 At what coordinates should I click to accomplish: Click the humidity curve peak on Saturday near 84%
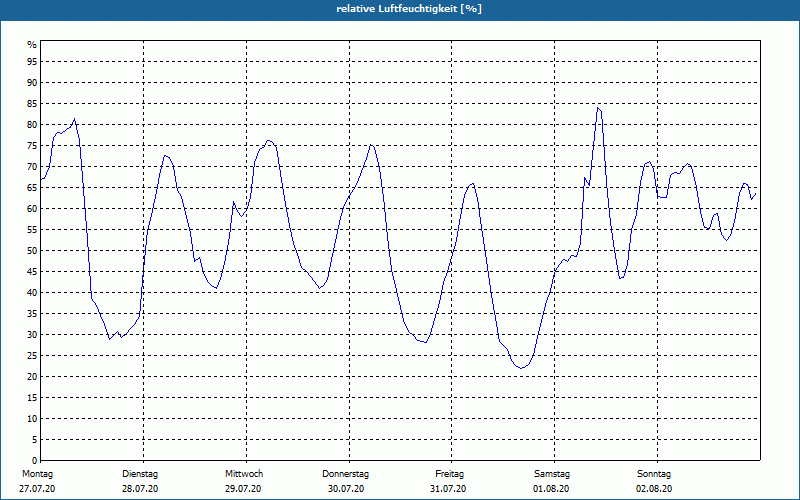(x=598, y=108)
